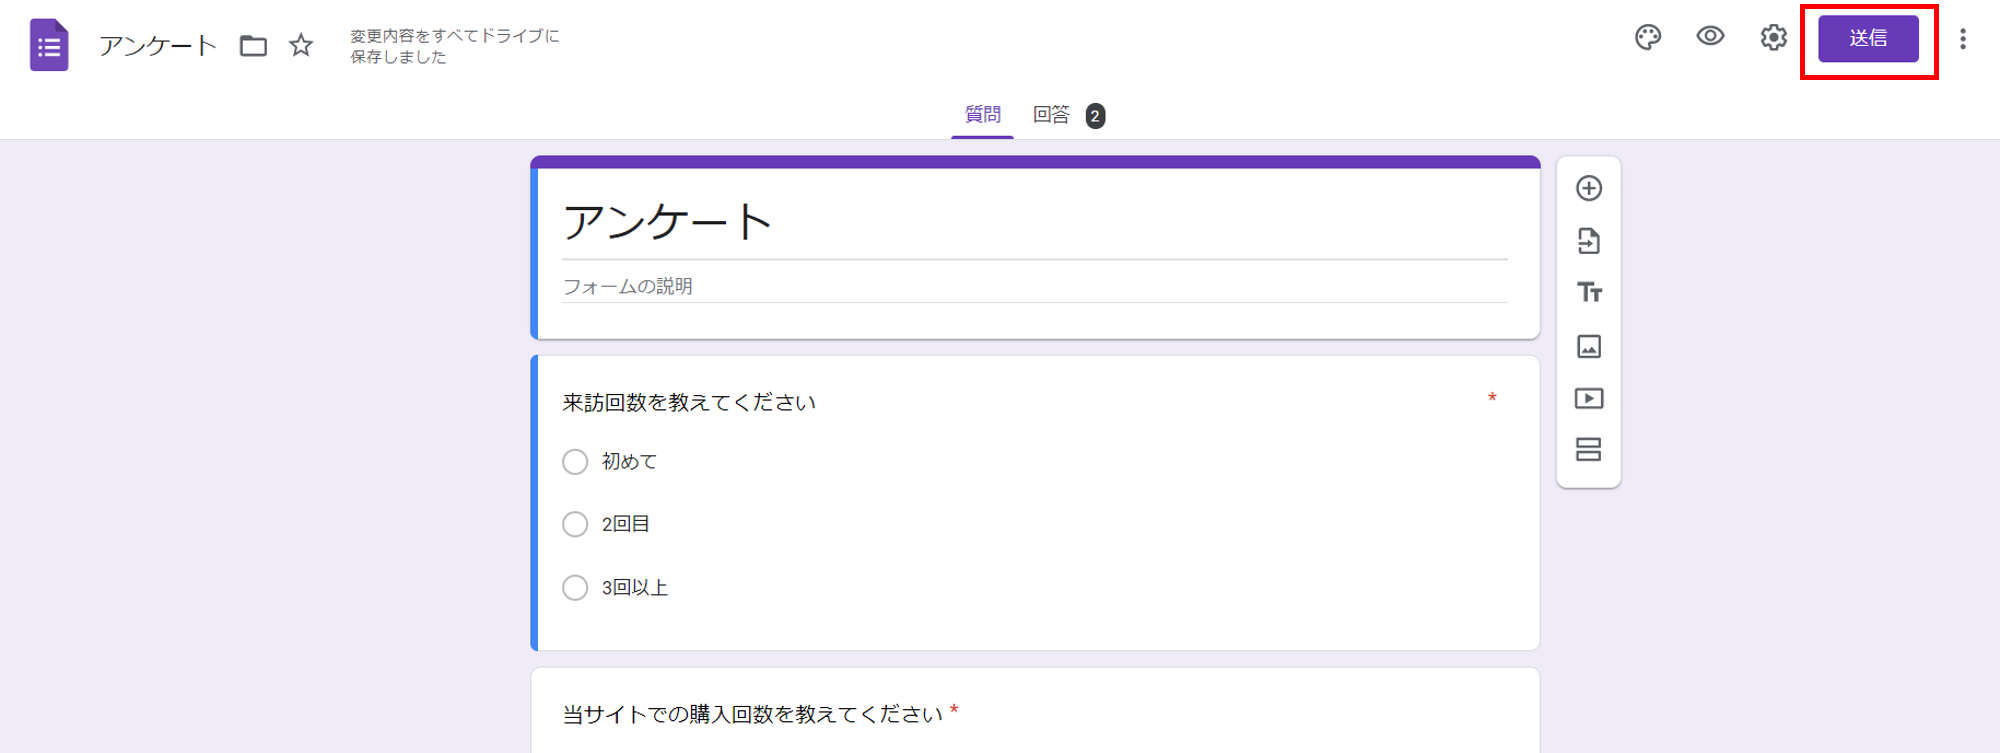Select the 3回以上 radio option

click(575, 587)
